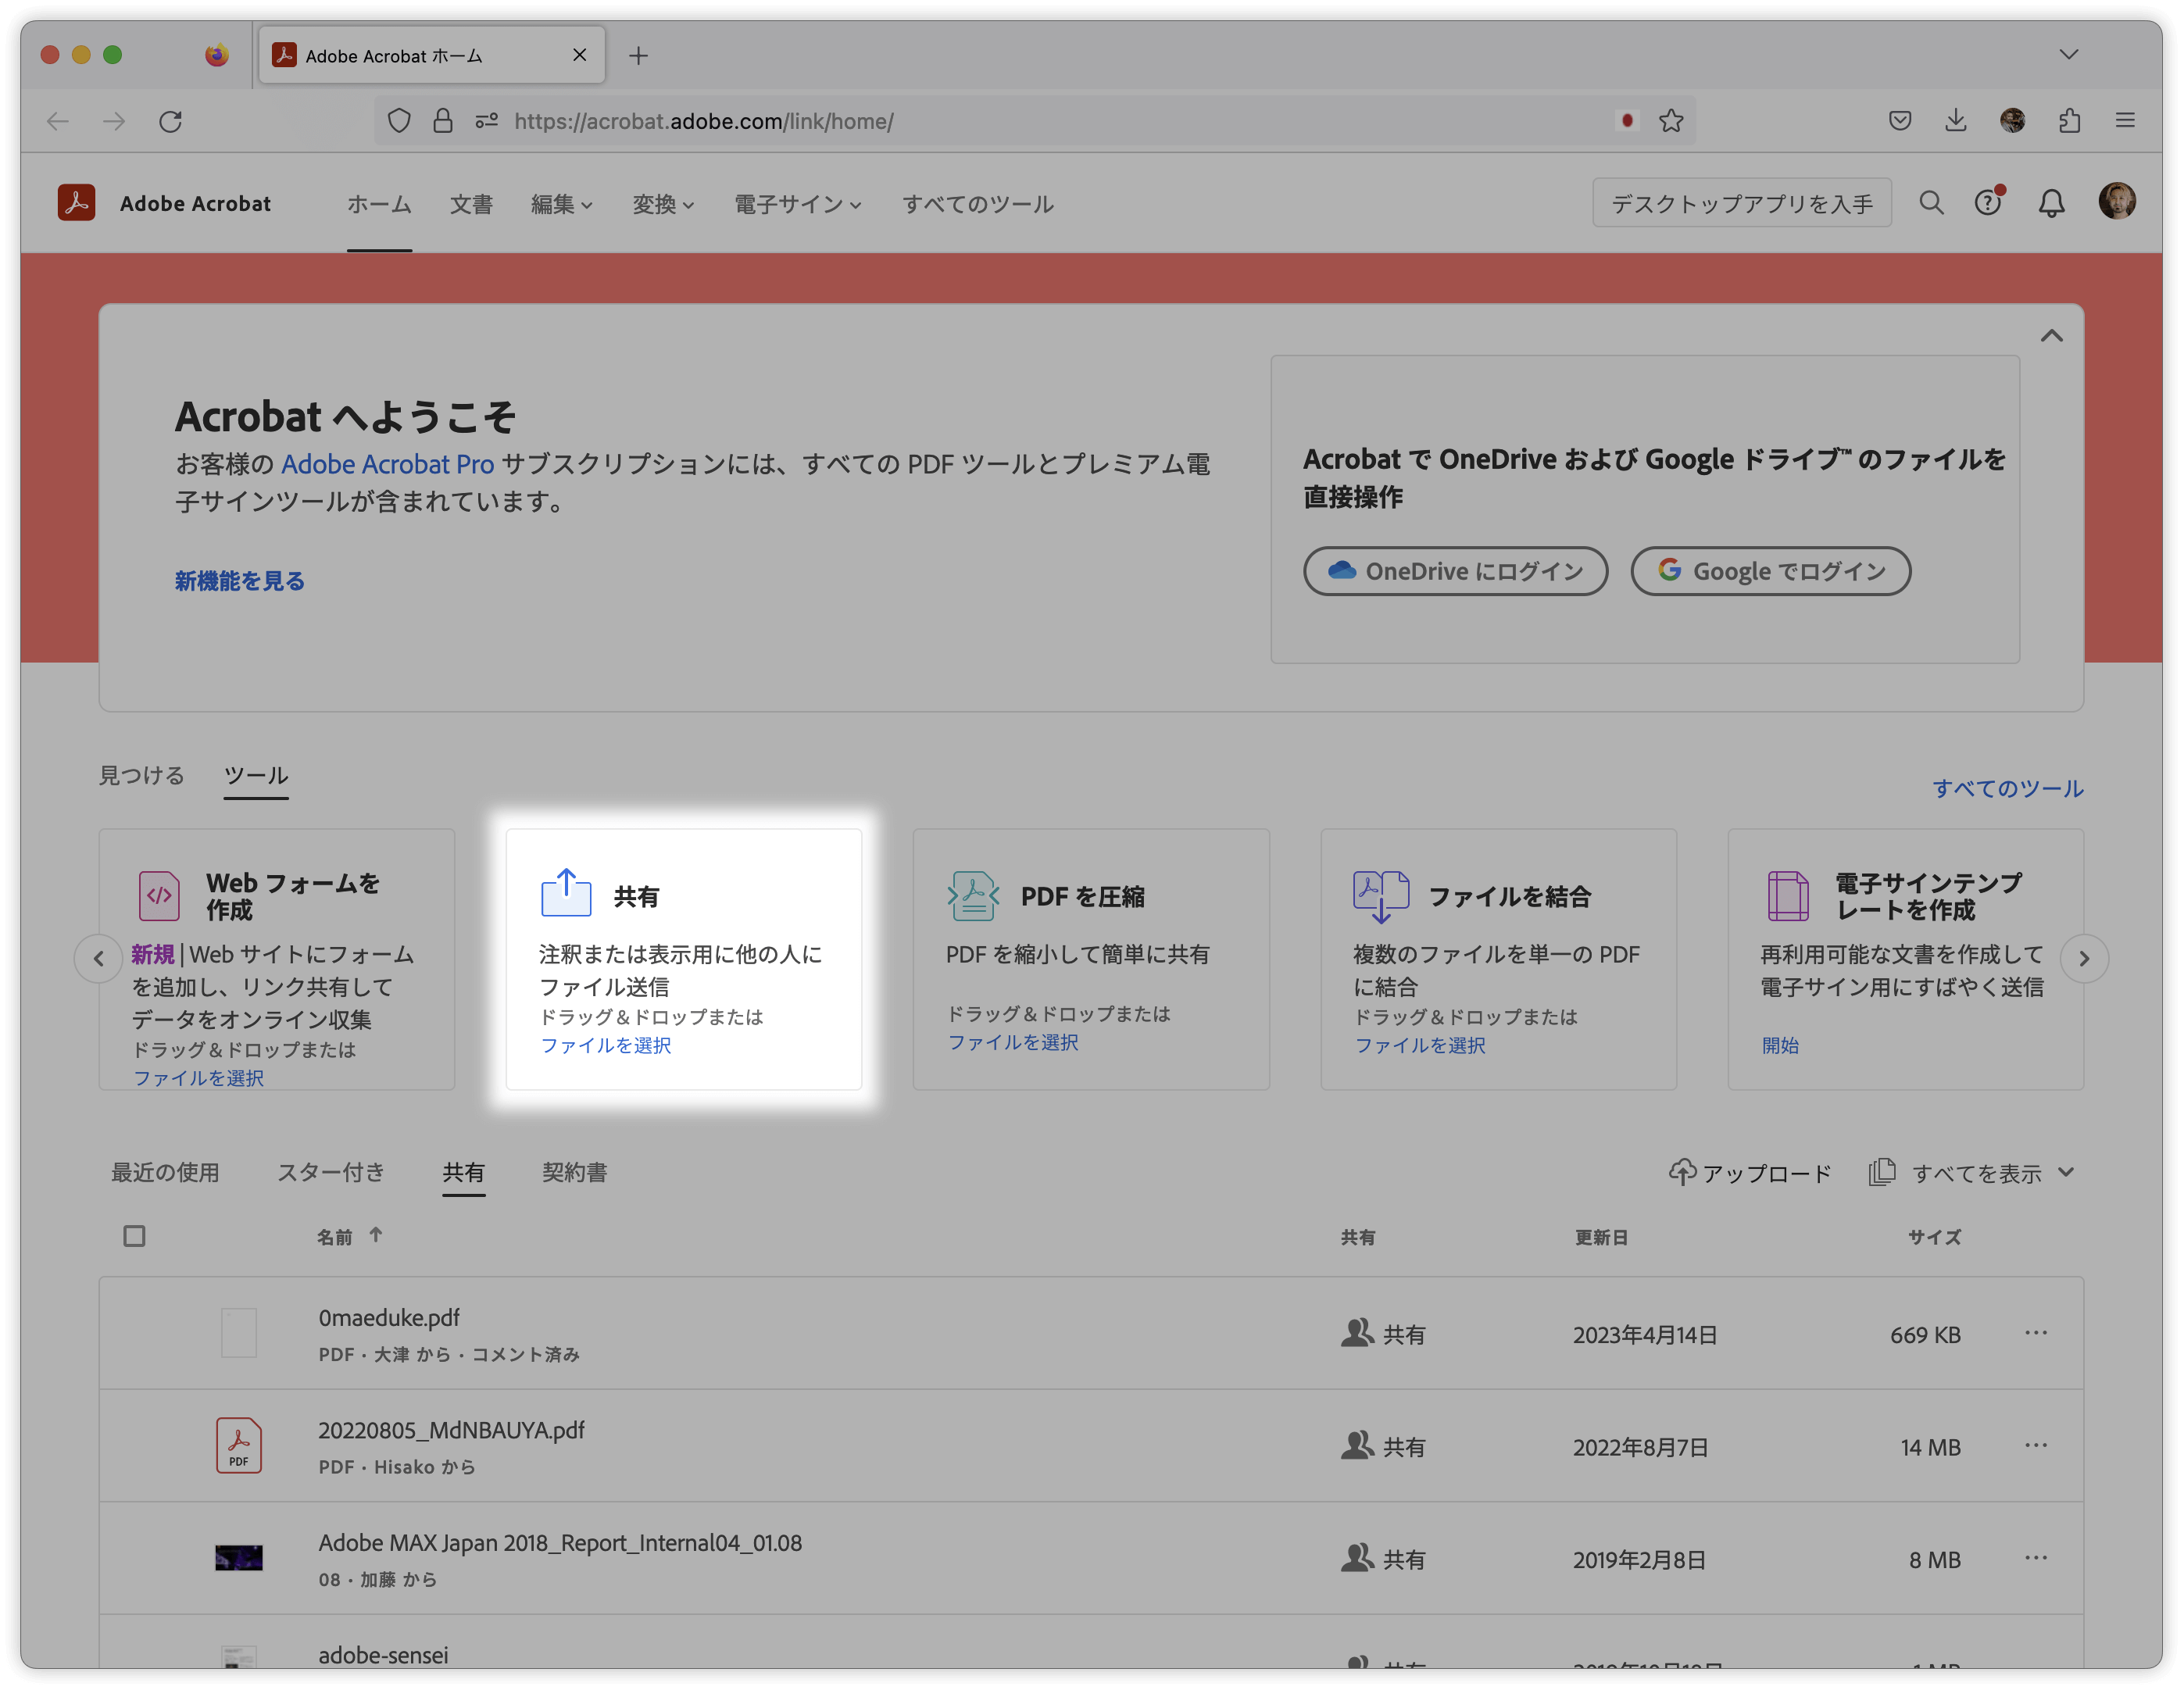The width and height of the screenshot is (2184, 1690).
Task: Click the browser reload button
Action: point(171,121)
